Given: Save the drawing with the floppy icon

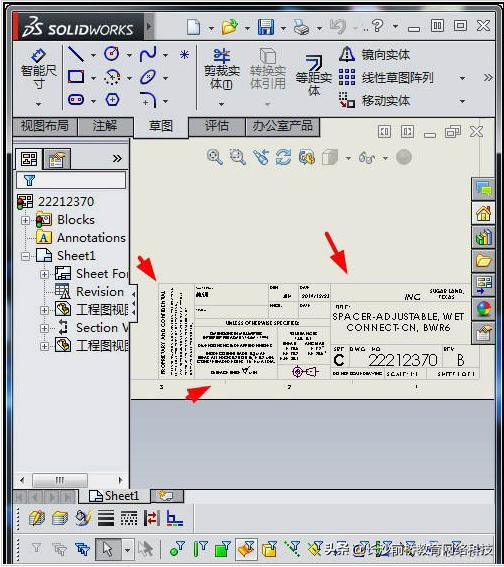Looking at the screenshot, I should coord(266,27).
